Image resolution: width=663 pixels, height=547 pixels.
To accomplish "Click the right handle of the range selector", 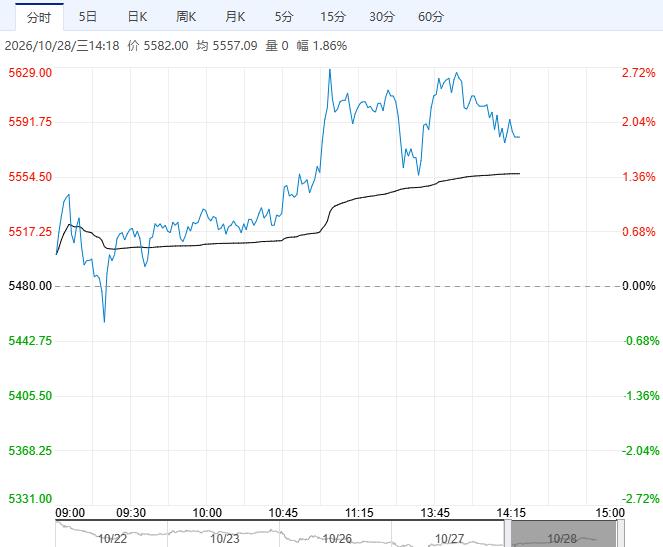I will [x=620, y=534].
